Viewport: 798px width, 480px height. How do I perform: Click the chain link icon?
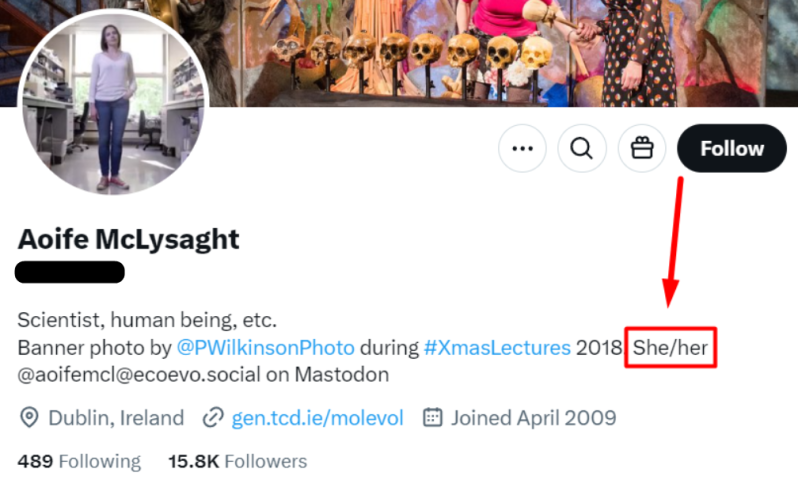(x=212, y=417)
